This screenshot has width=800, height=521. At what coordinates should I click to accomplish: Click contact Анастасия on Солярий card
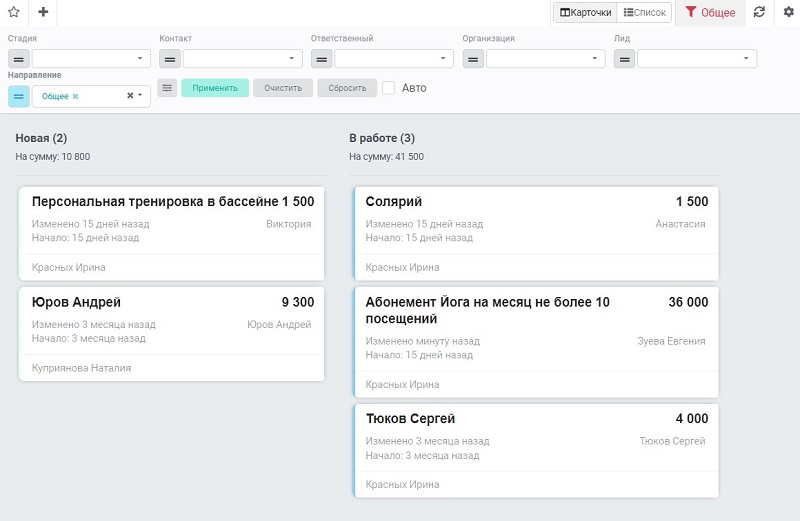(681, 224)
